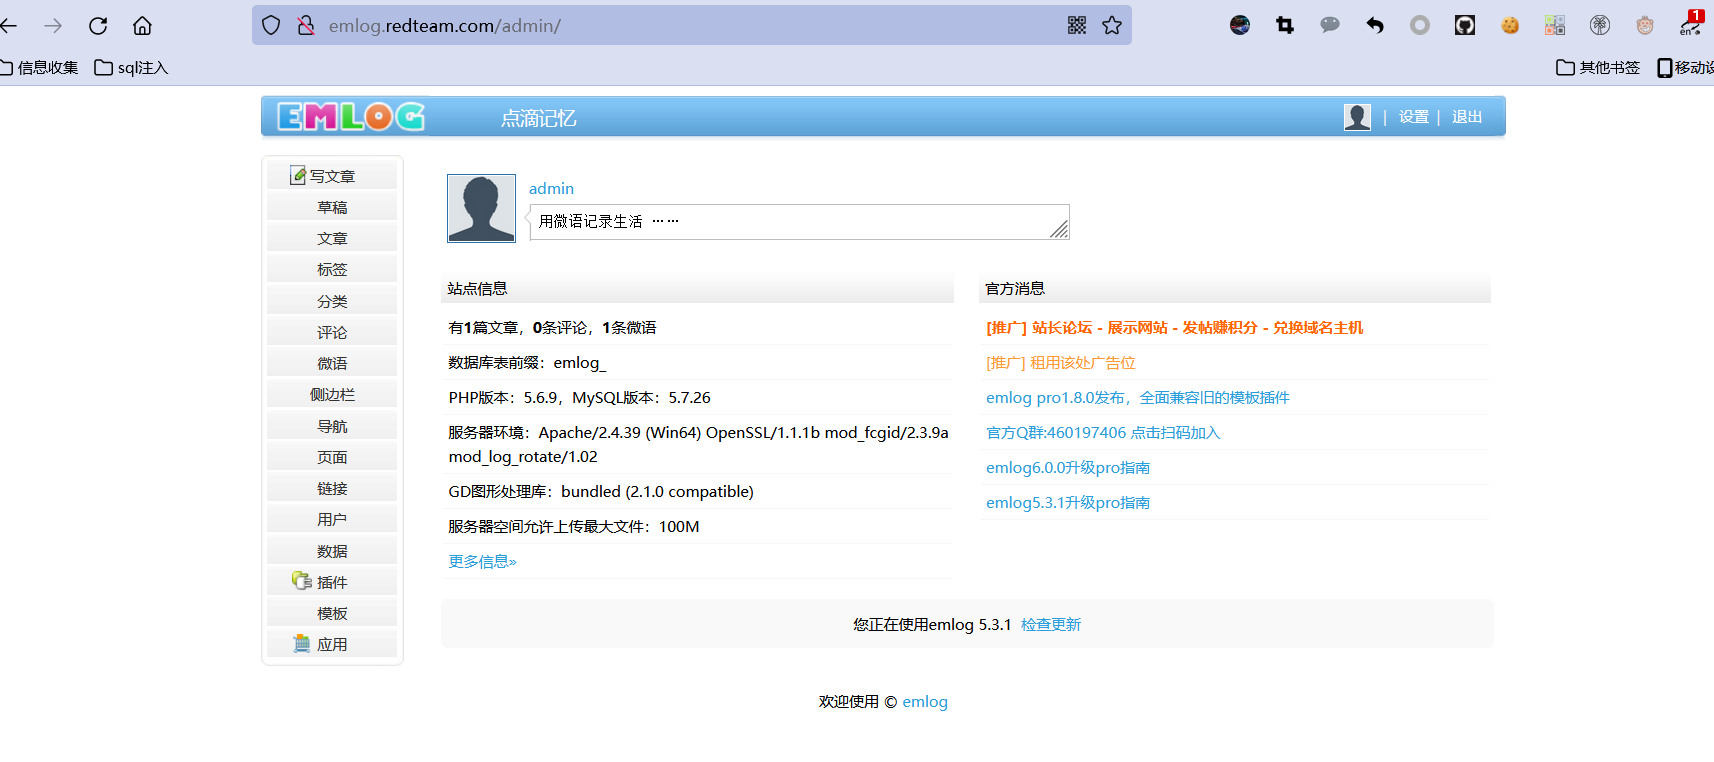Open 官方Q群 QR code link

pyautogui.click(x=1103, y=432)
